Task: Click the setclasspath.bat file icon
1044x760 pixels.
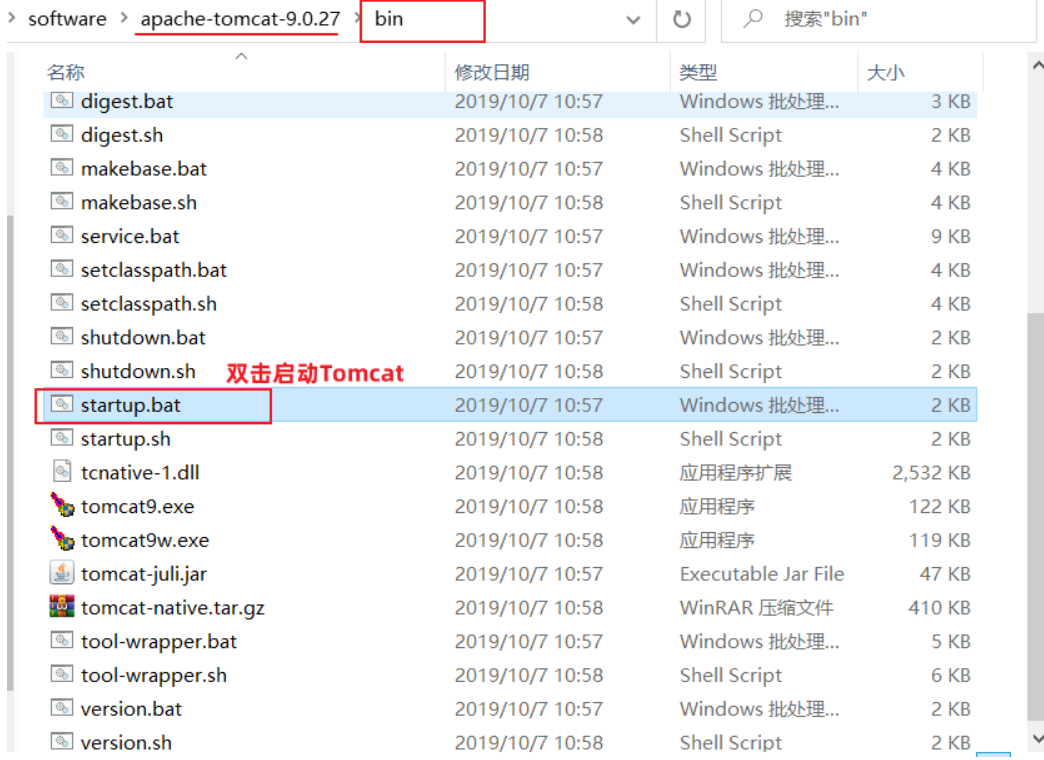Action: [x=62, y=269]
